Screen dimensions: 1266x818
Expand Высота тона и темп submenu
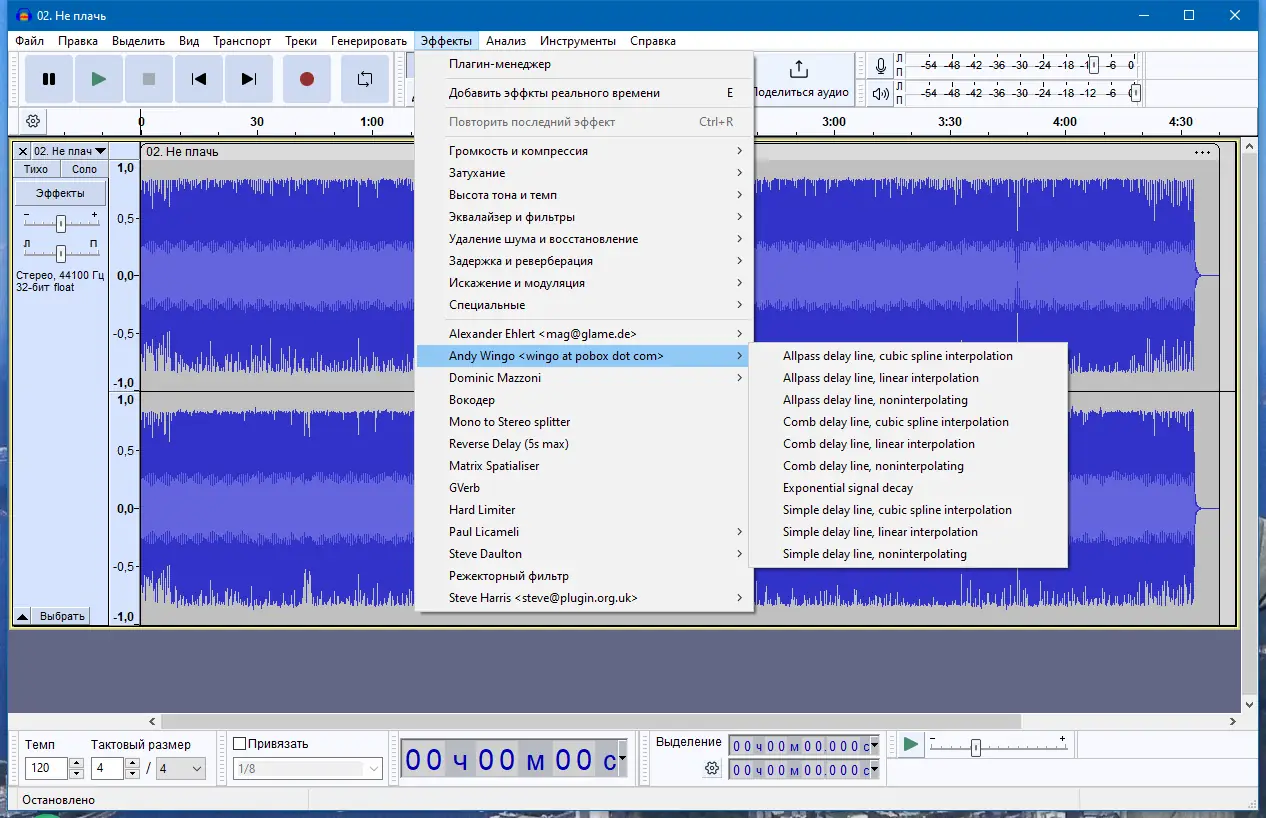click(x=584, y=195)
